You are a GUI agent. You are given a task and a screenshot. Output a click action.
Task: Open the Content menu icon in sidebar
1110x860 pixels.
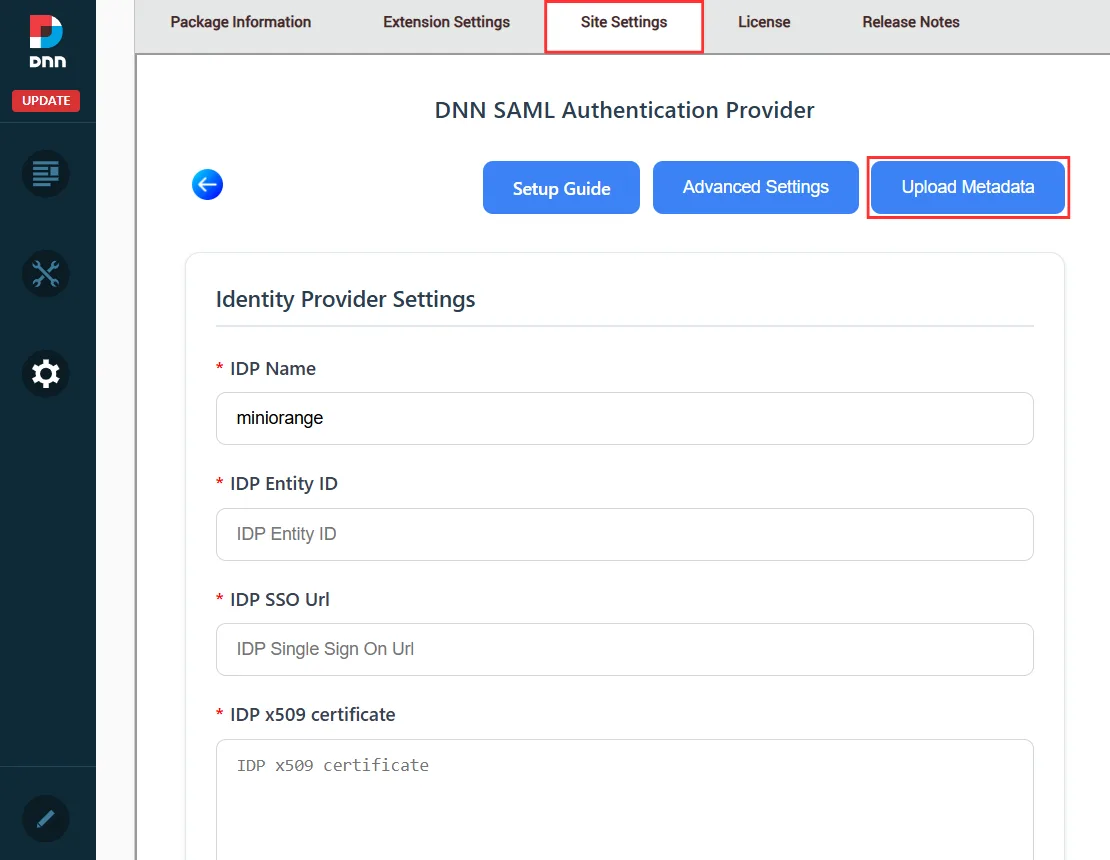tap(46, 173)
